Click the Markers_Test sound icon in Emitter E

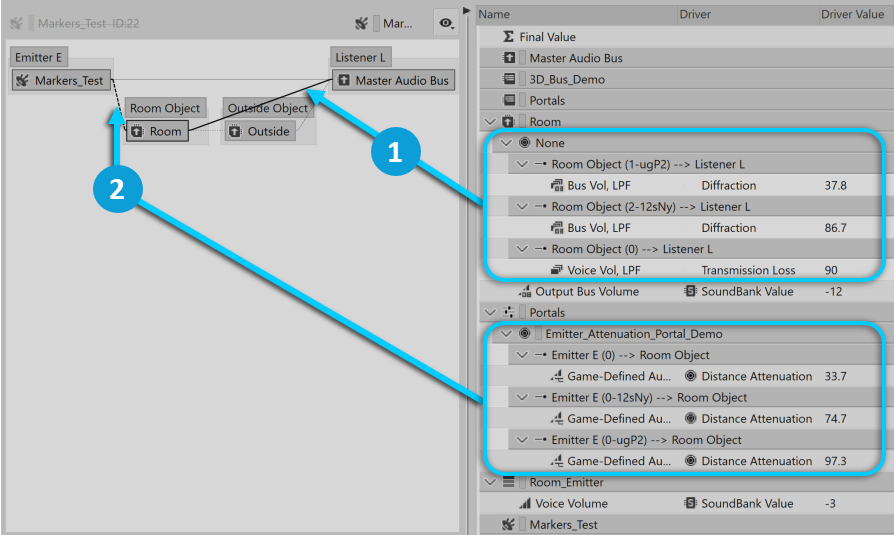coord(22,81)
